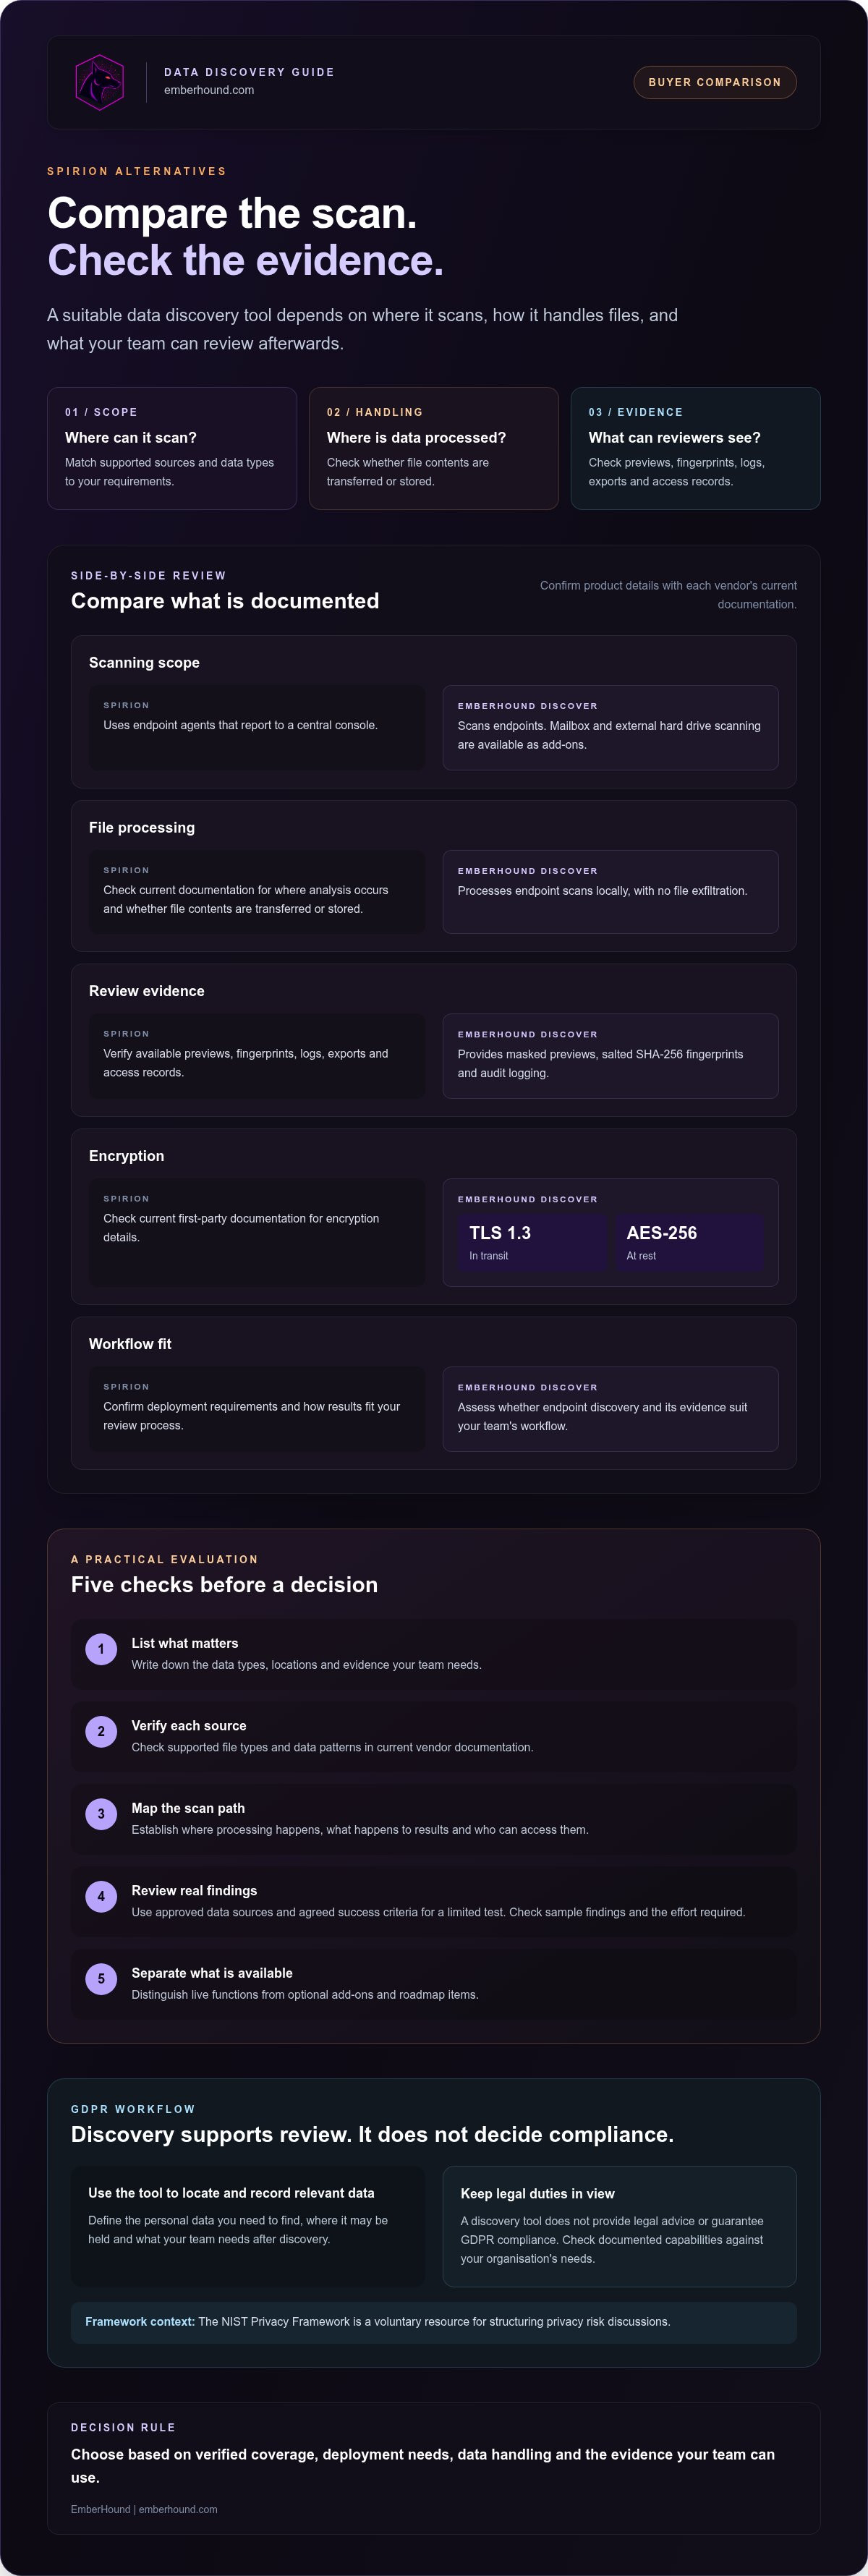Click step 4 circle for Review real findings
This screenshot has width=868, height=2576.
[101, 1896]
